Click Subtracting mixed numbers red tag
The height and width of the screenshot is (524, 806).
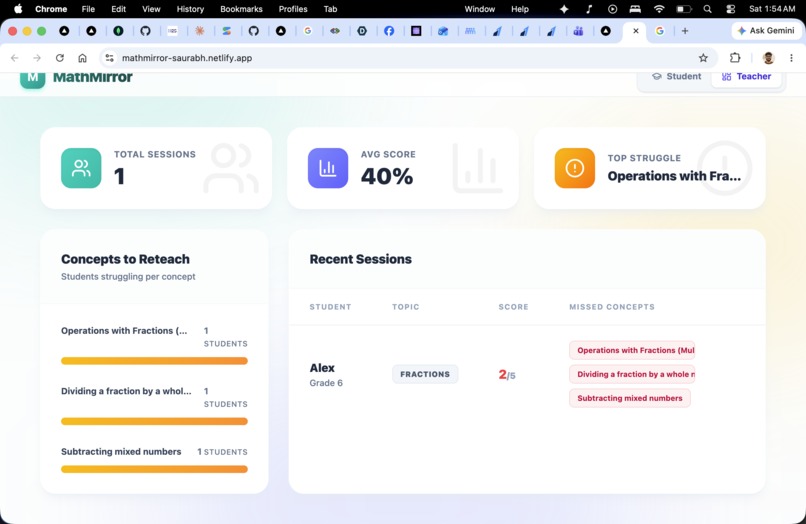(x=630, y=398)
